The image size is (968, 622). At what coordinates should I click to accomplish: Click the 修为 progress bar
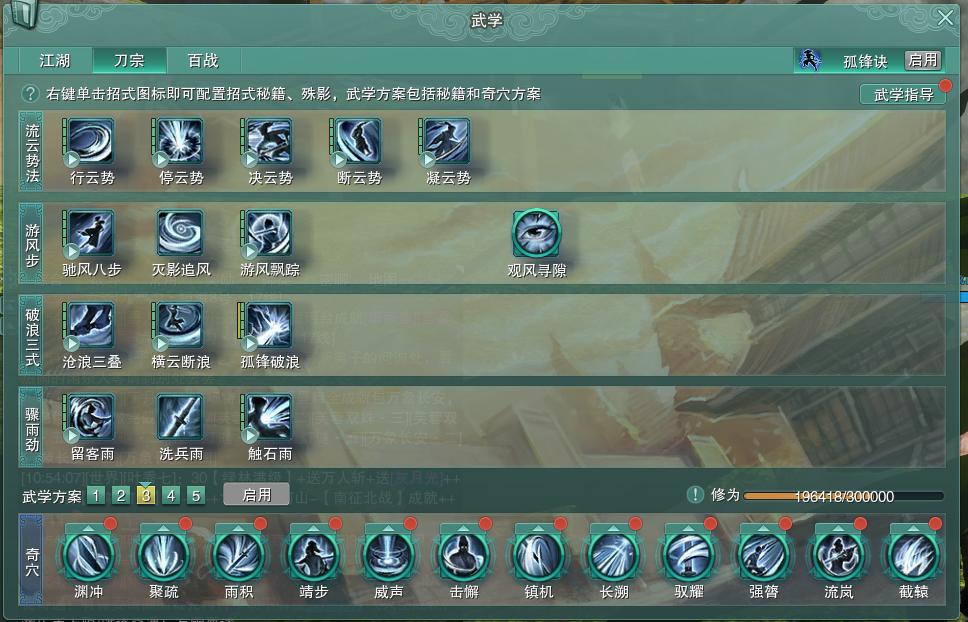point(844,496)
